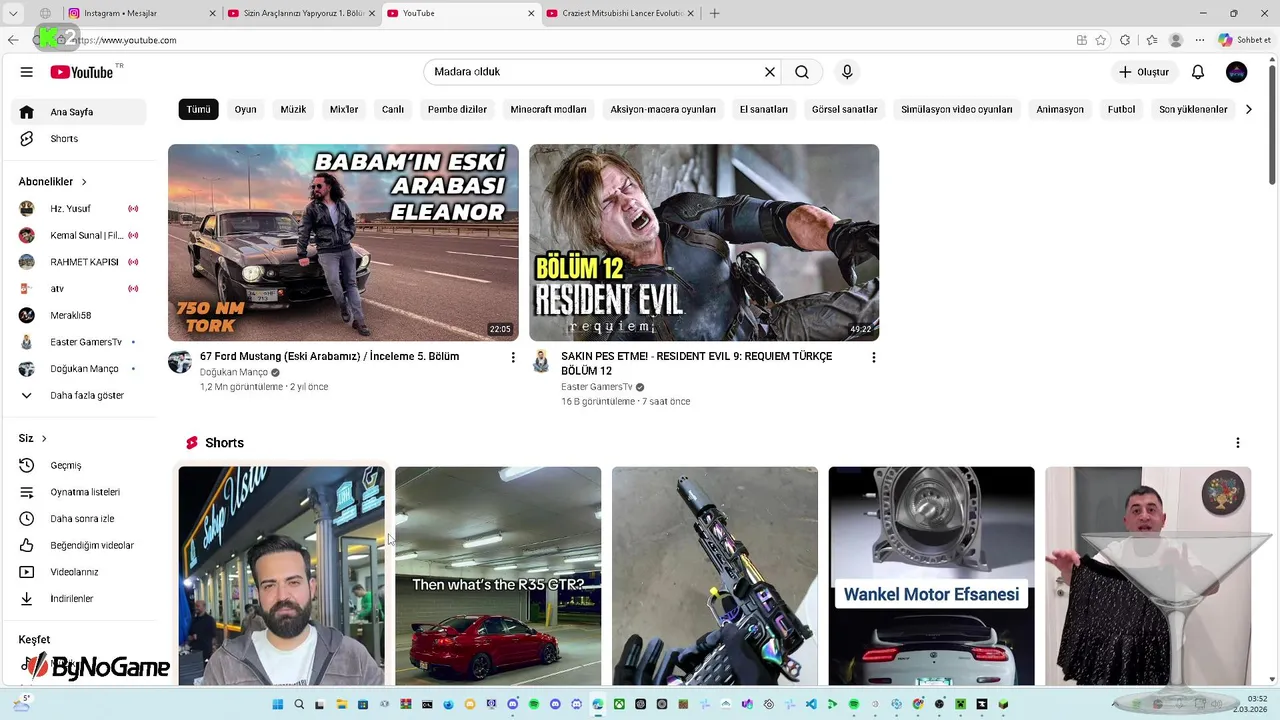This screenshot has width=1280, height=720.
Task: Select the Canlı filter chip
Action: (x=393, y=109)
